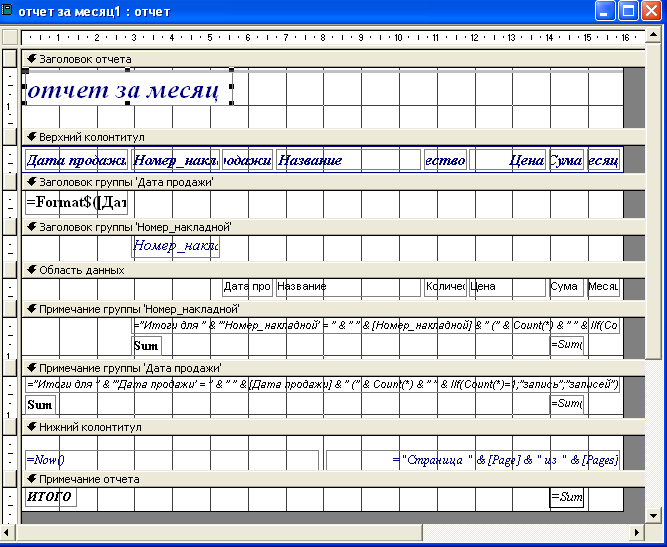
Task: Select the 'Сума' label in page header
Action: 567,160
